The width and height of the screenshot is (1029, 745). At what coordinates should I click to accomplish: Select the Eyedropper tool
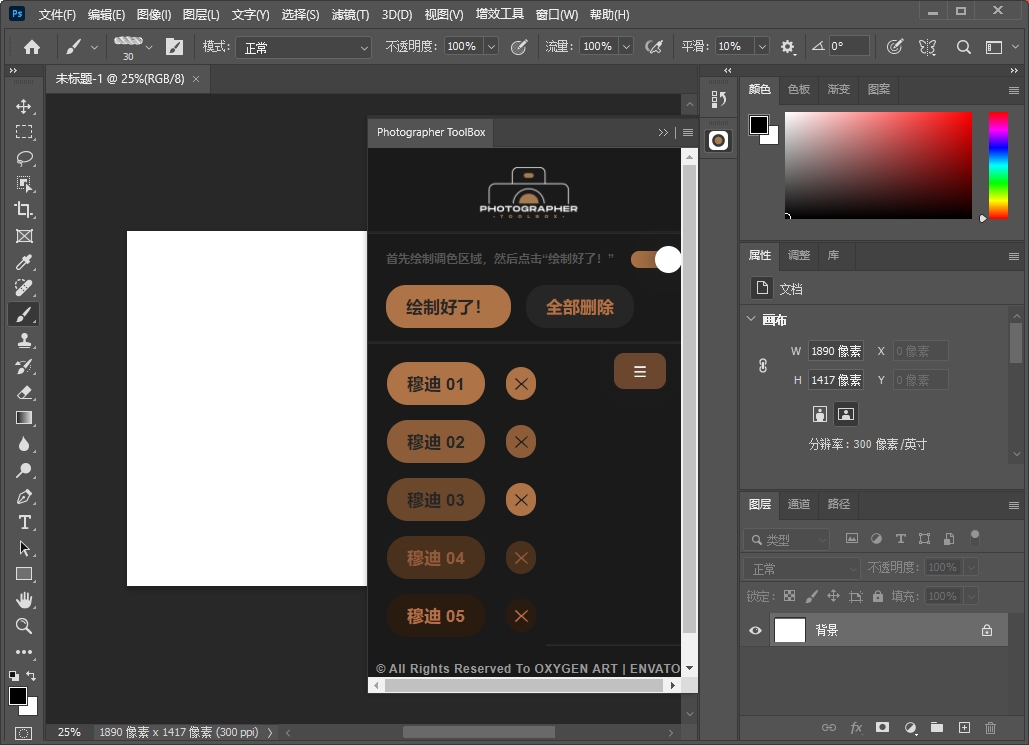[24, 263]
